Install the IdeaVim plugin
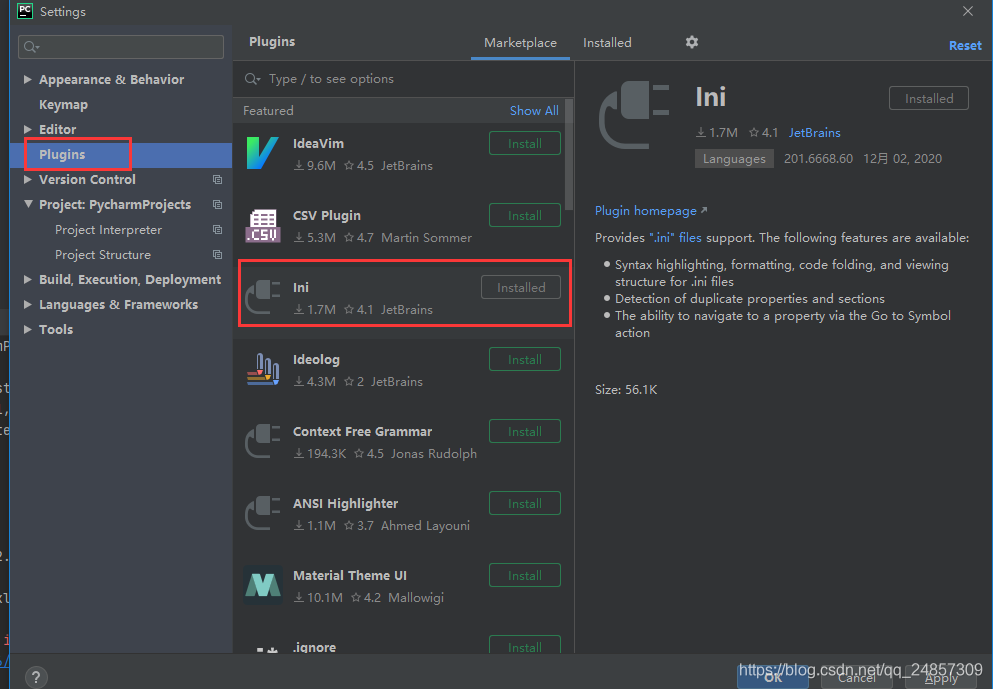The height and width of the screenshot is (689, 993). point(524,143)
